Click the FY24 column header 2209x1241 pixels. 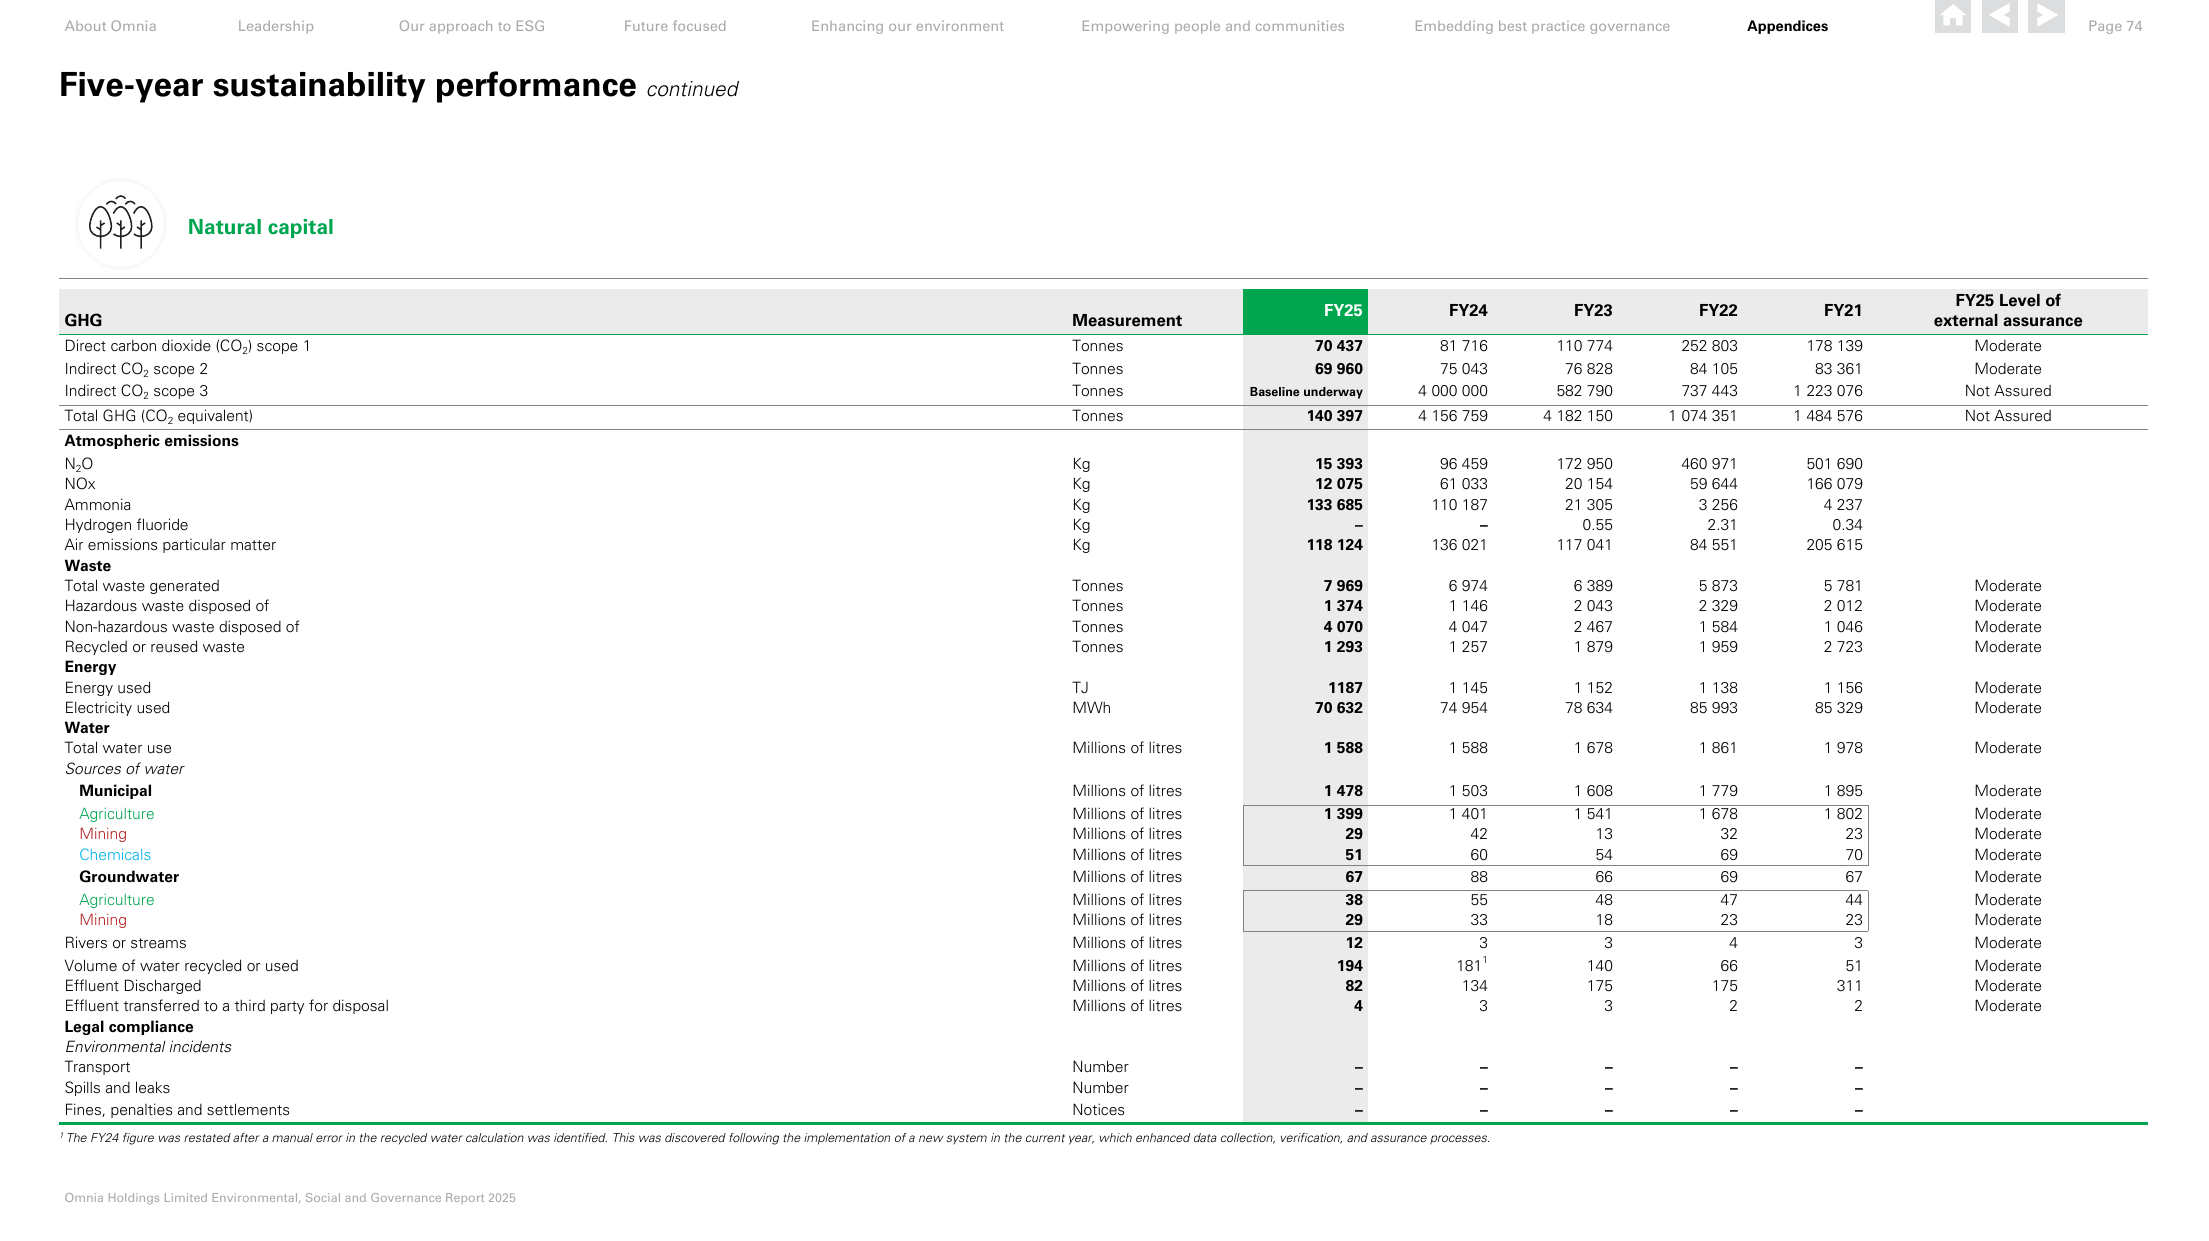click(x=1468, y=311)
